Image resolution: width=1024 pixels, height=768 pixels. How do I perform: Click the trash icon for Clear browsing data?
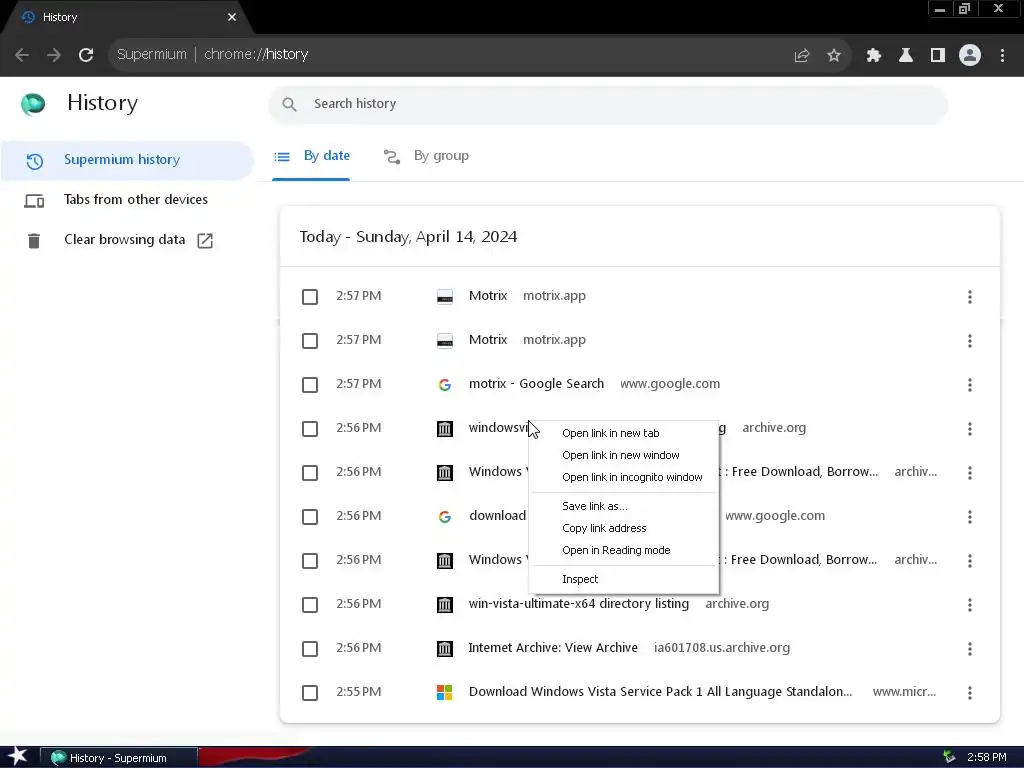tap(34, 240)
